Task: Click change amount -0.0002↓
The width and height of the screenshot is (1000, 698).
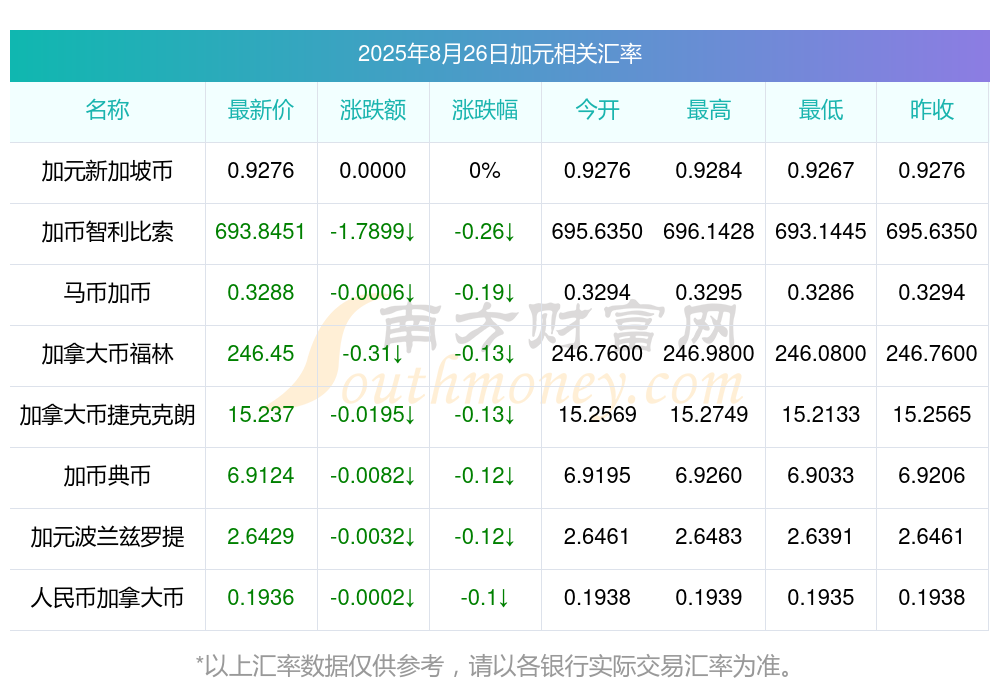Action: pyautogui.click(x=372, y=598)
